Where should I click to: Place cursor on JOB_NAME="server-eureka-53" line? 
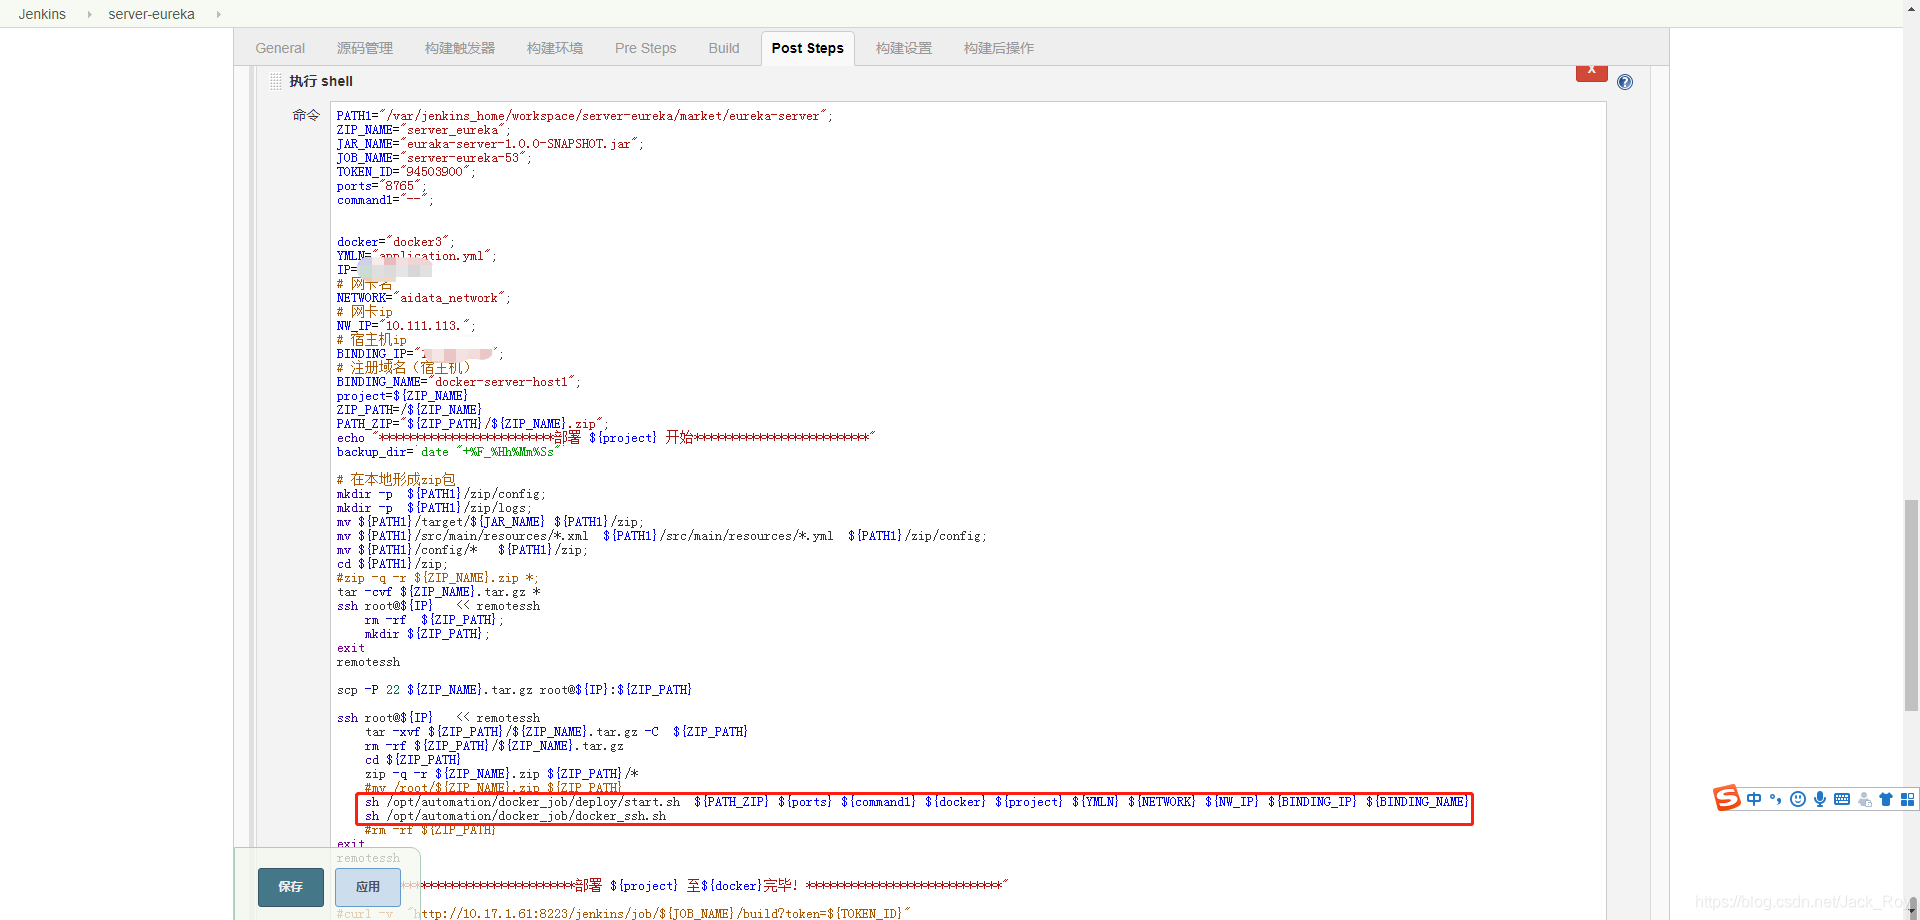[x=434, y=158]
